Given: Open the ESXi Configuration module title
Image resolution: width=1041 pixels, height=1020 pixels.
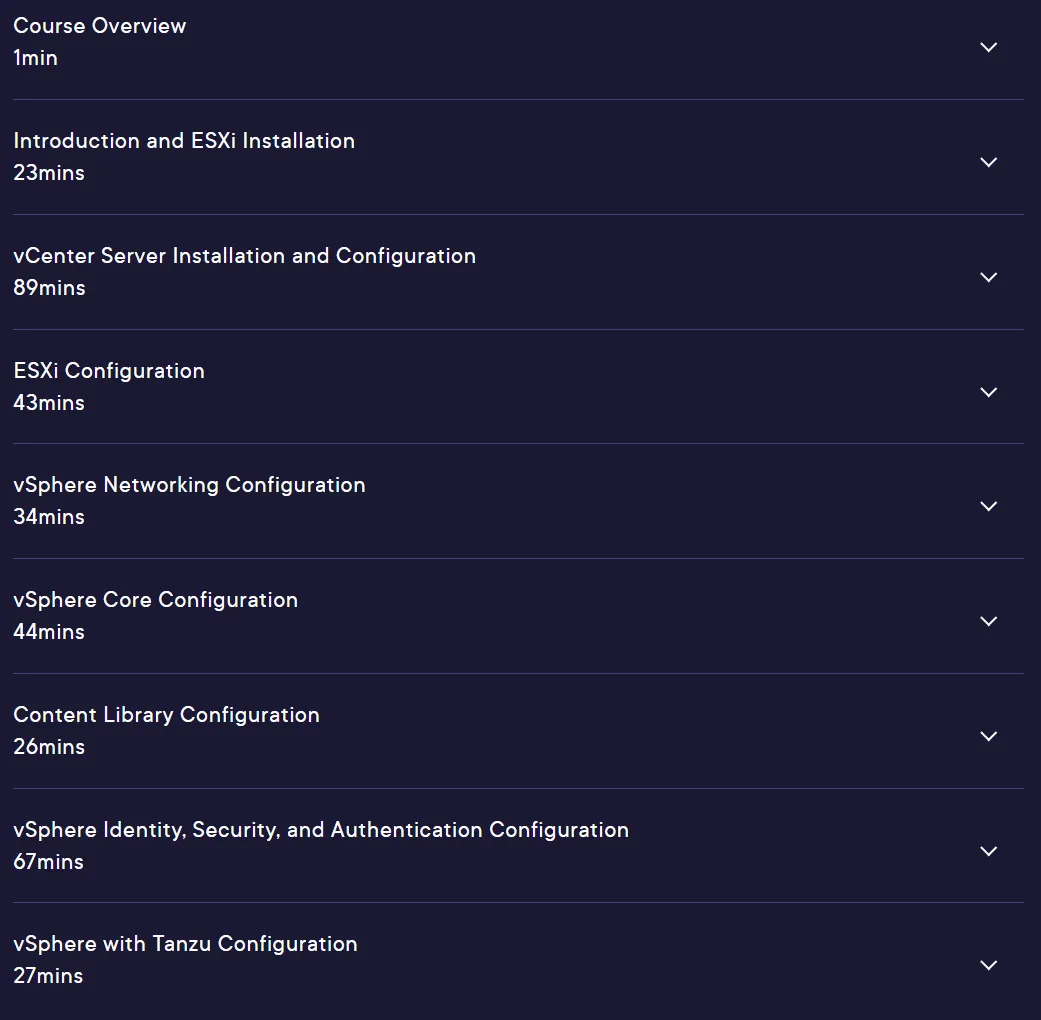Looking at the screenshot, I should click(109, 371).
